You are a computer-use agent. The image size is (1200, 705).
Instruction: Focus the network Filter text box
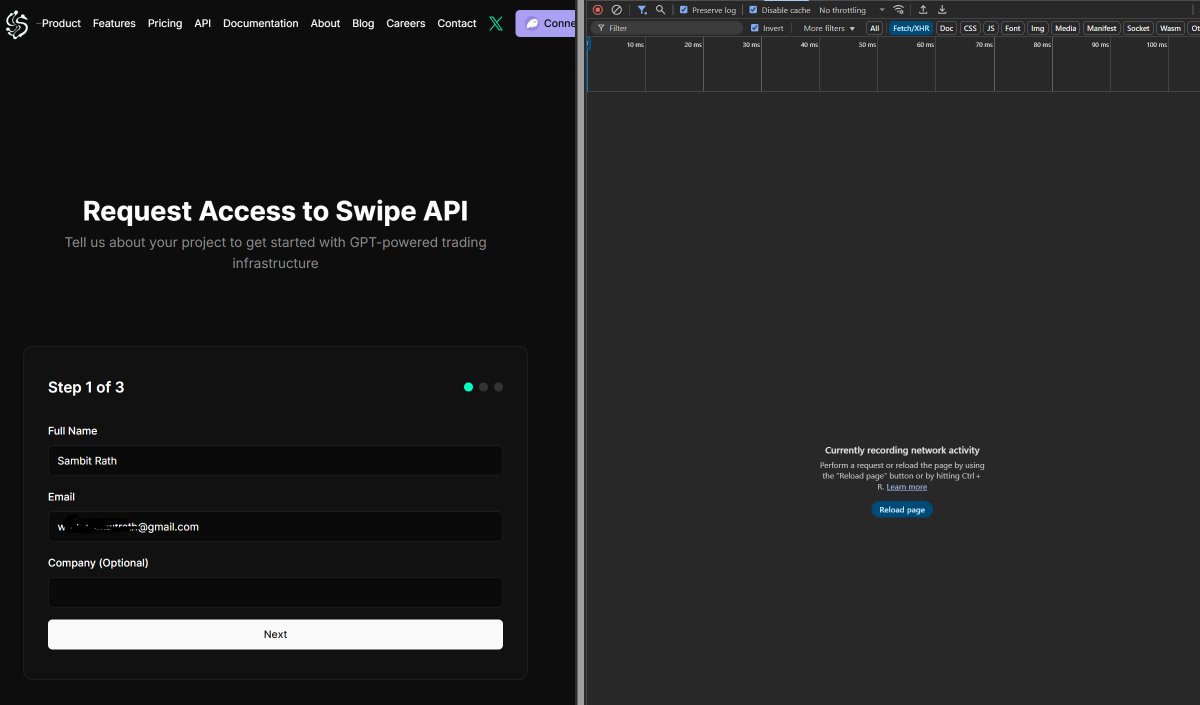coord(668,28)
